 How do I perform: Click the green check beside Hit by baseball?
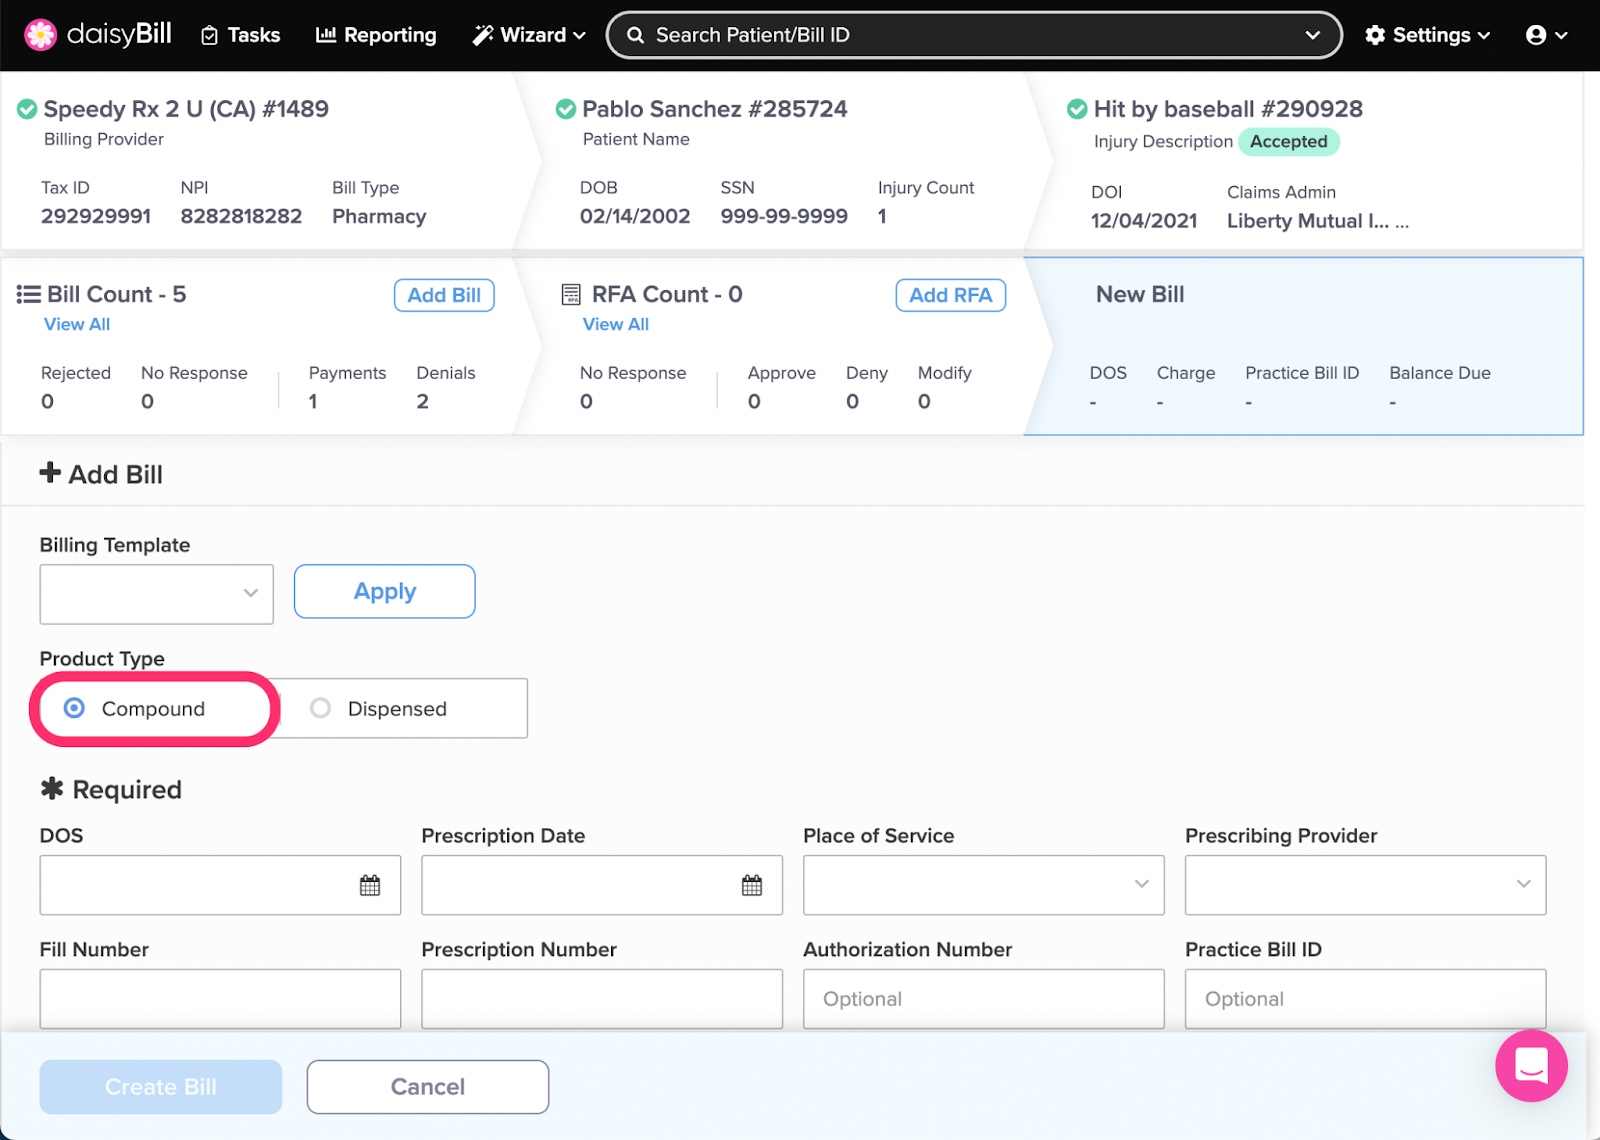point(1077,109)
